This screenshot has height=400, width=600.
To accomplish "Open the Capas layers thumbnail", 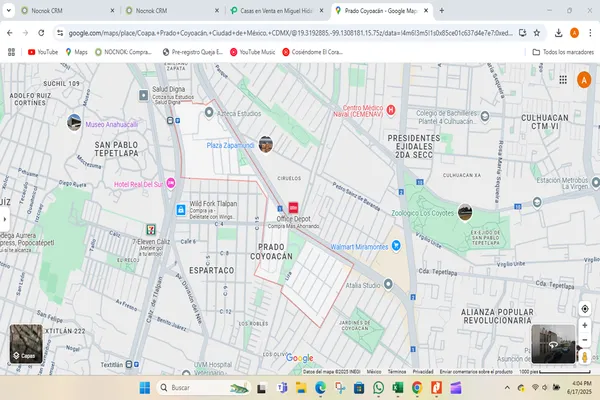I will coord(26,344).
